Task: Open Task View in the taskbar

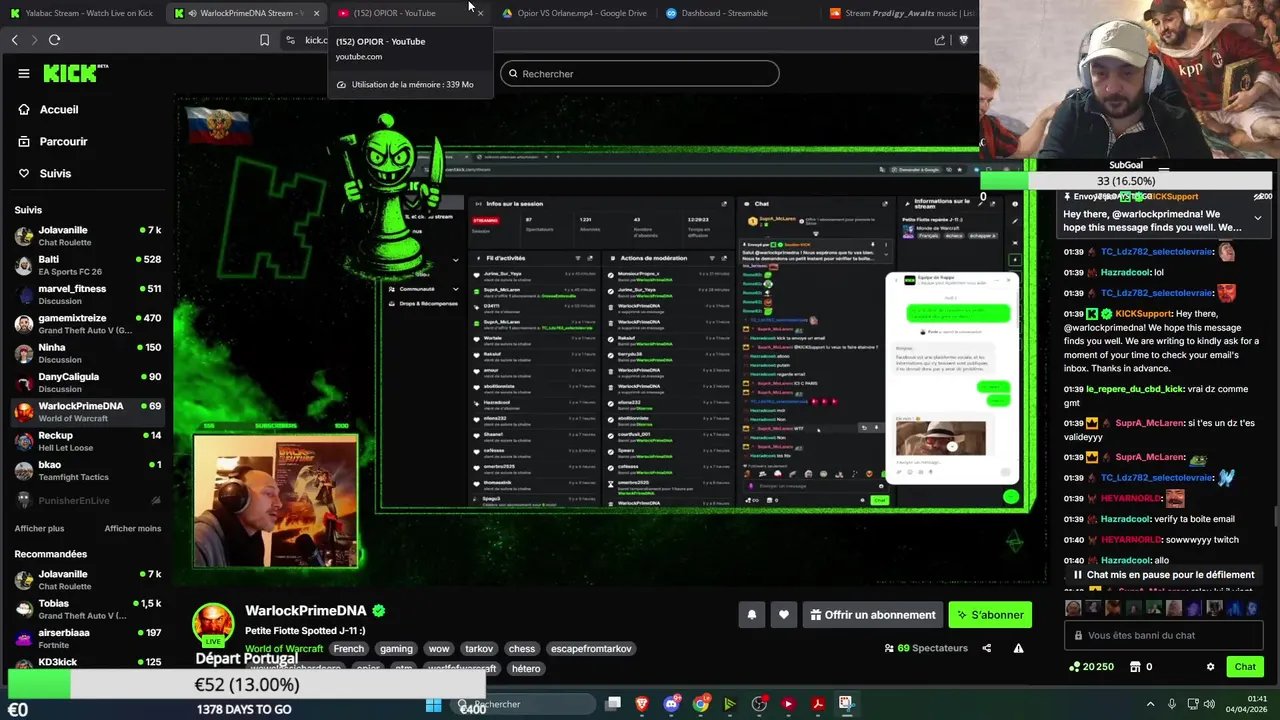Action: pos(613,704)
